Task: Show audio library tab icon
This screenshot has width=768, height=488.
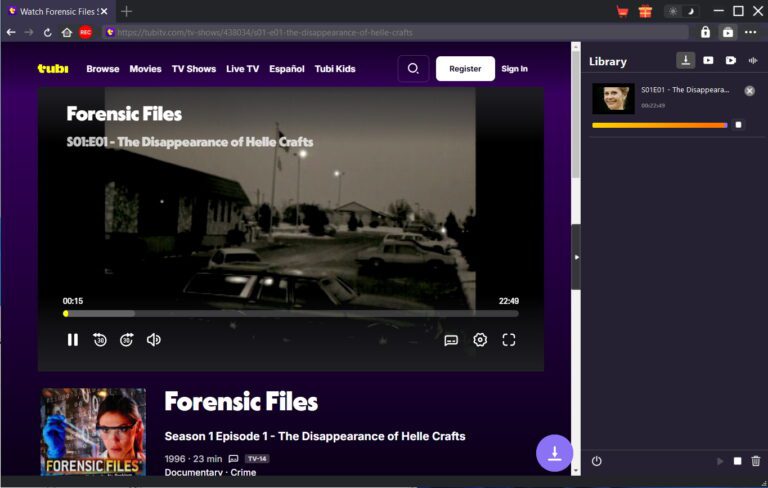Action: tap(753, 60)
